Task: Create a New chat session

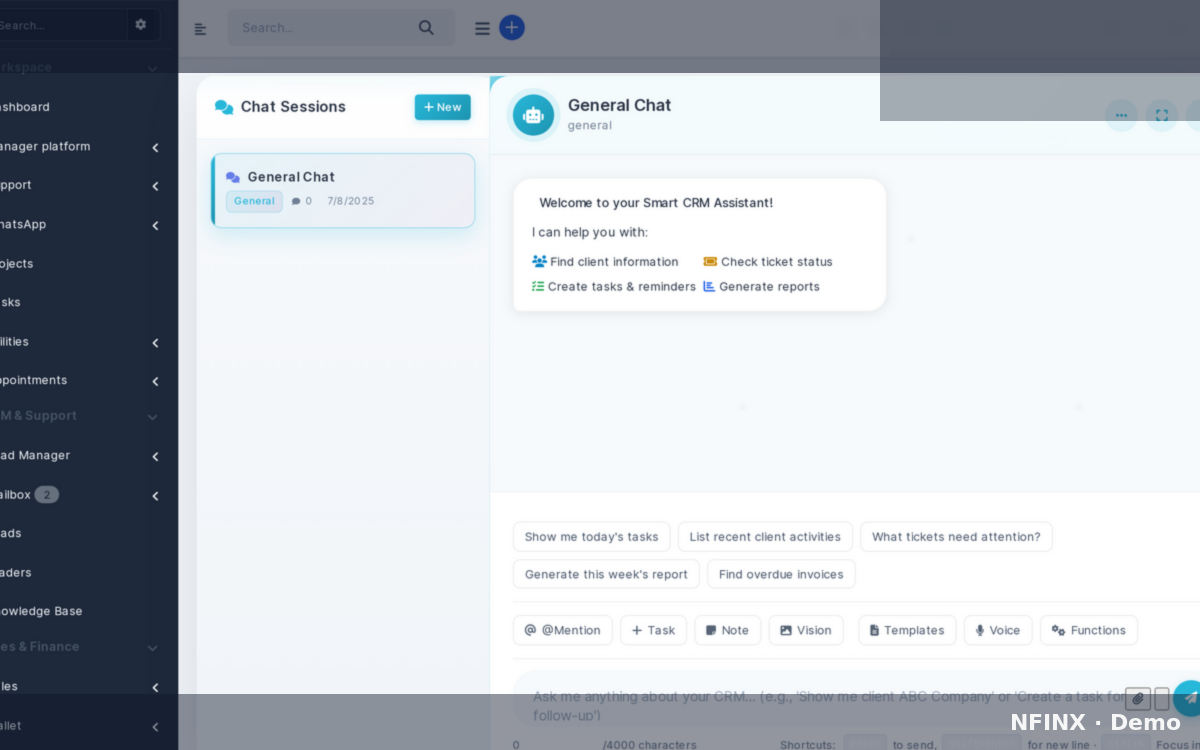Action: coord(442,107)
